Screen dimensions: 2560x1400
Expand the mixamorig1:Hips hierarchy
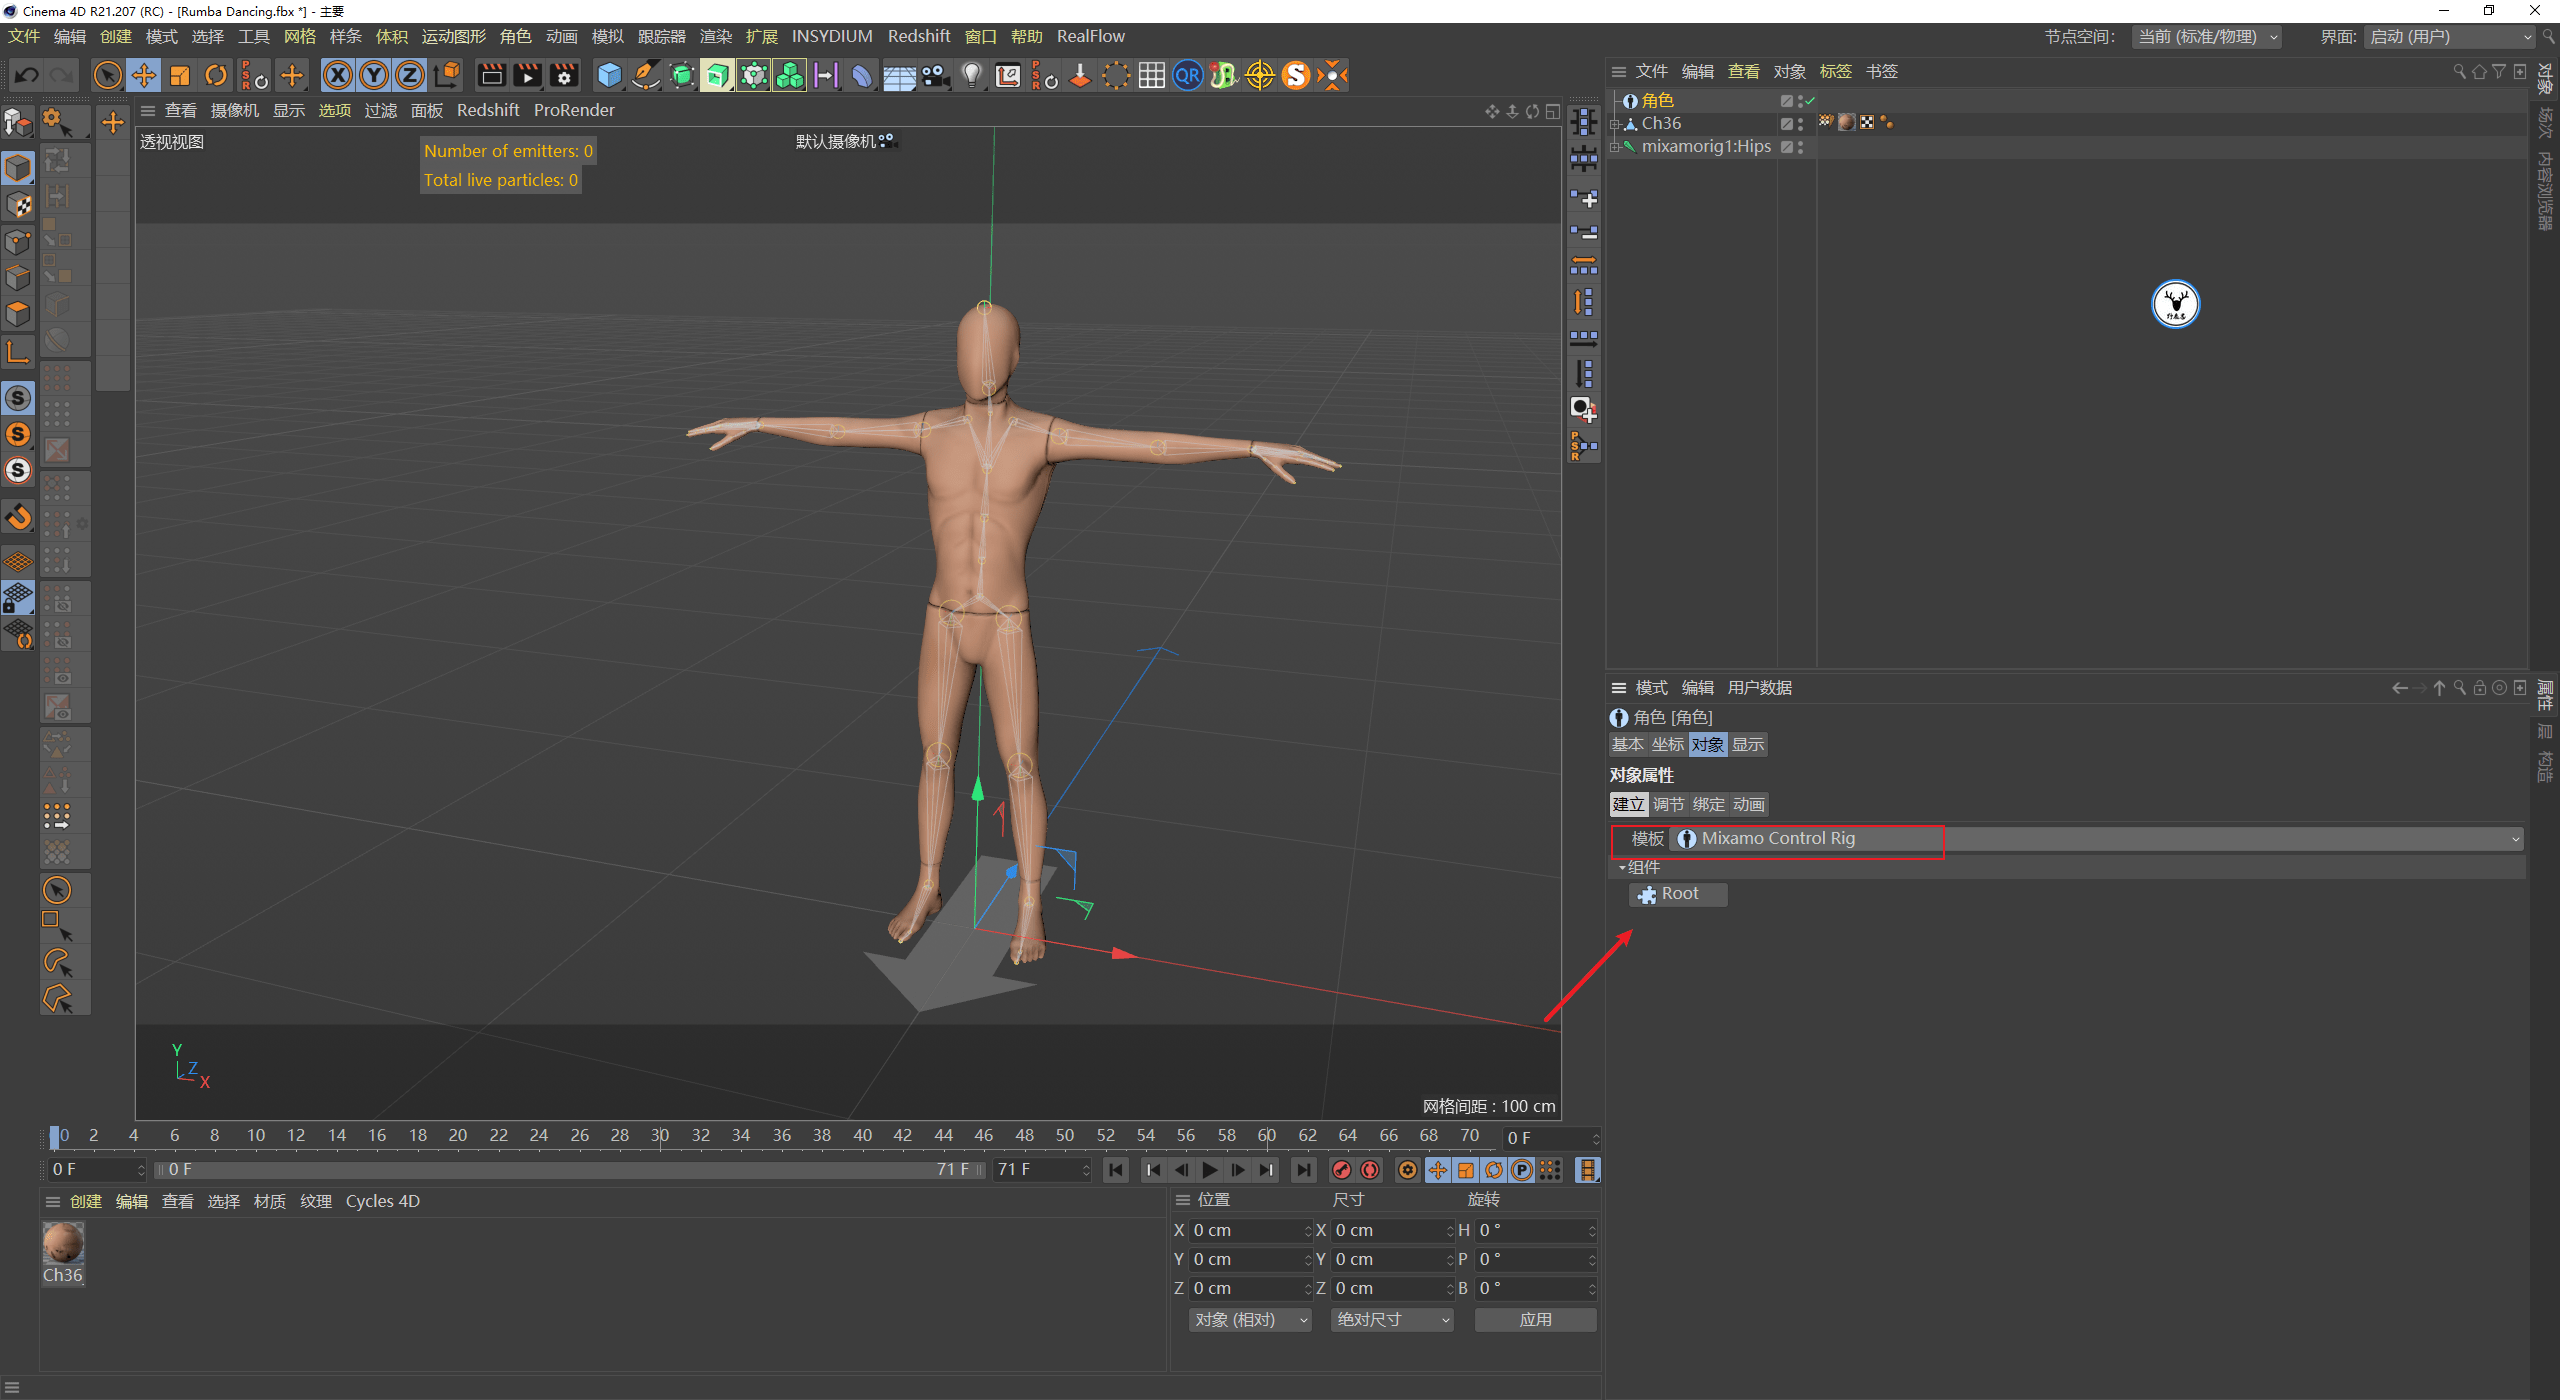click(x=1616, y=146)
